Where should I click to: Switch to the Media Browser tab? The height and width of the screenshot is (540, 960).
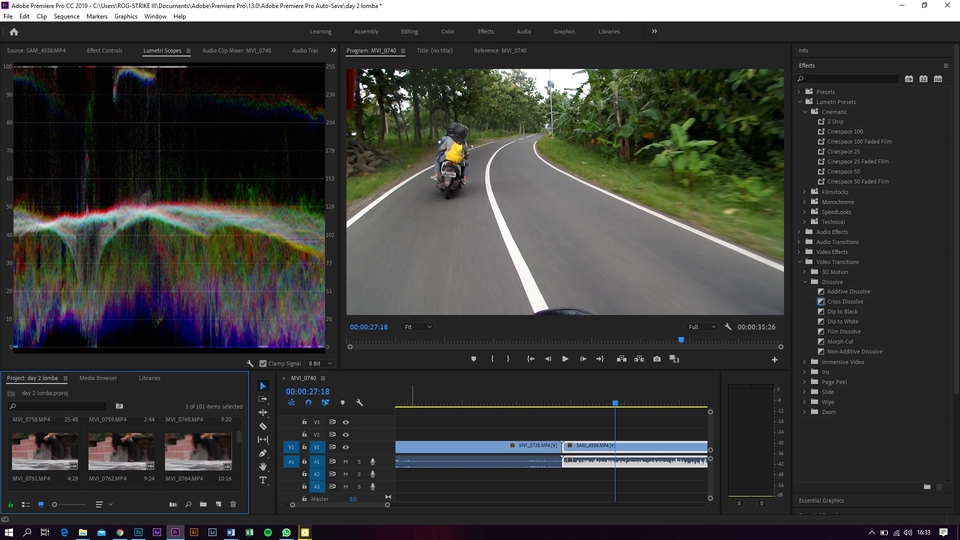98,378
